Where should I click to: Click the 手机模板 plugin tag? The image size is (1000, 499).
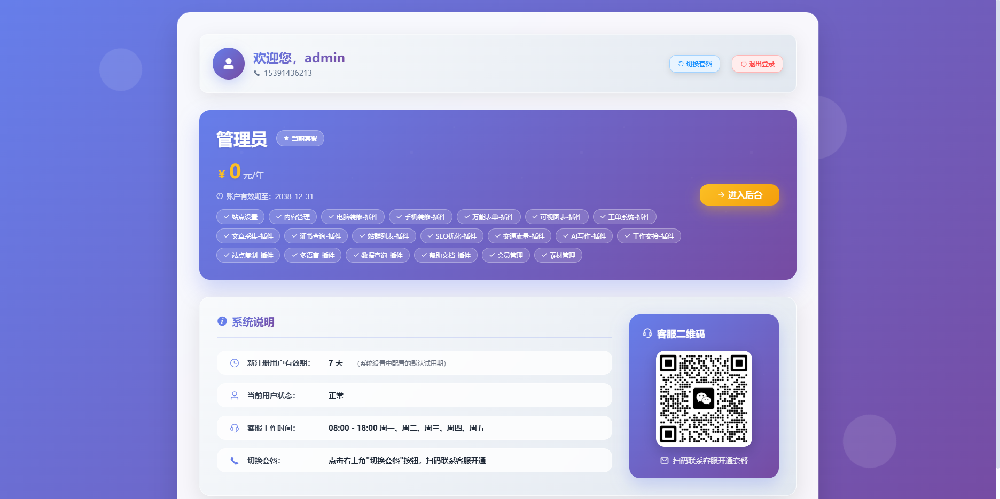pyautogui.click(x=420, y=217)
